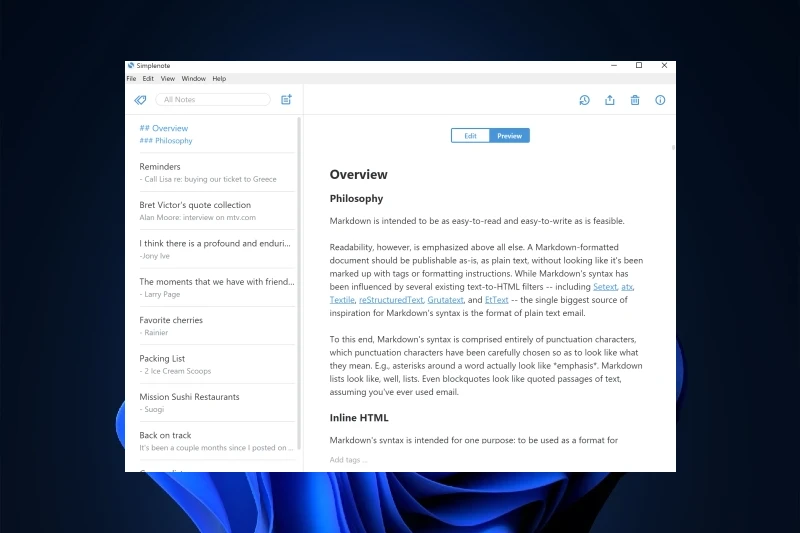Open the Grutatext link
Screen dimensions: 800x533
click(445, 300)
